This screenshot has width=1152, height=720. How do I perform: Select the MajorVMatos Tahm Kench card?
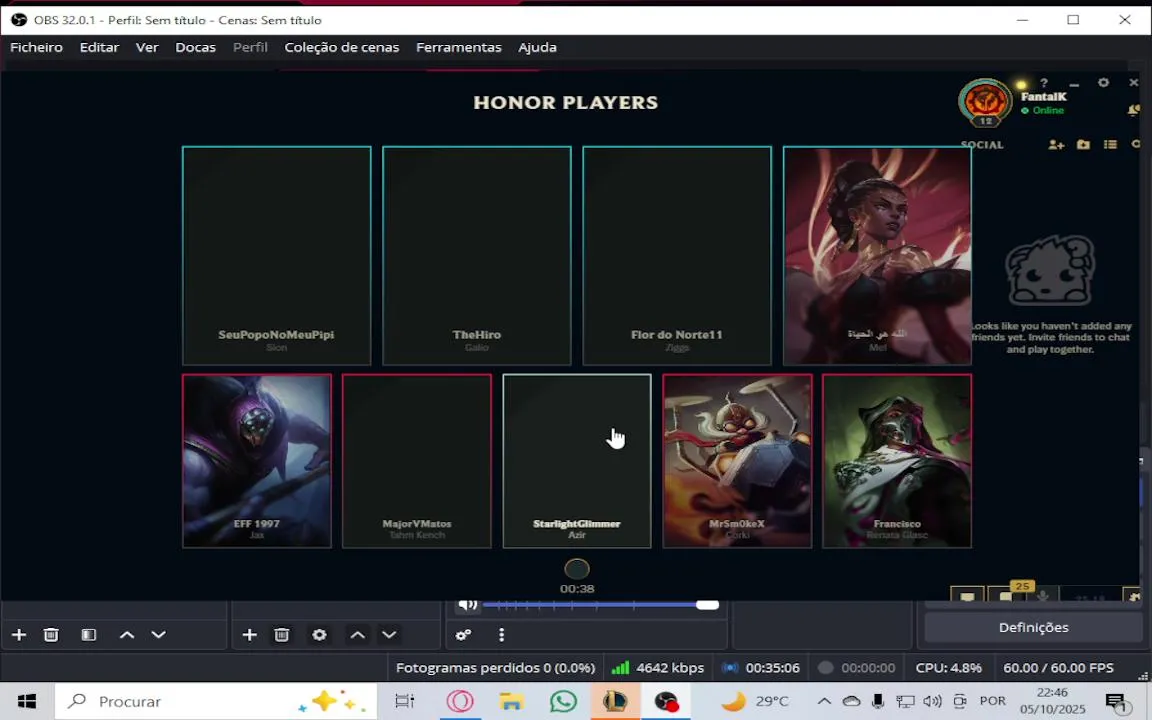(417, 461)
